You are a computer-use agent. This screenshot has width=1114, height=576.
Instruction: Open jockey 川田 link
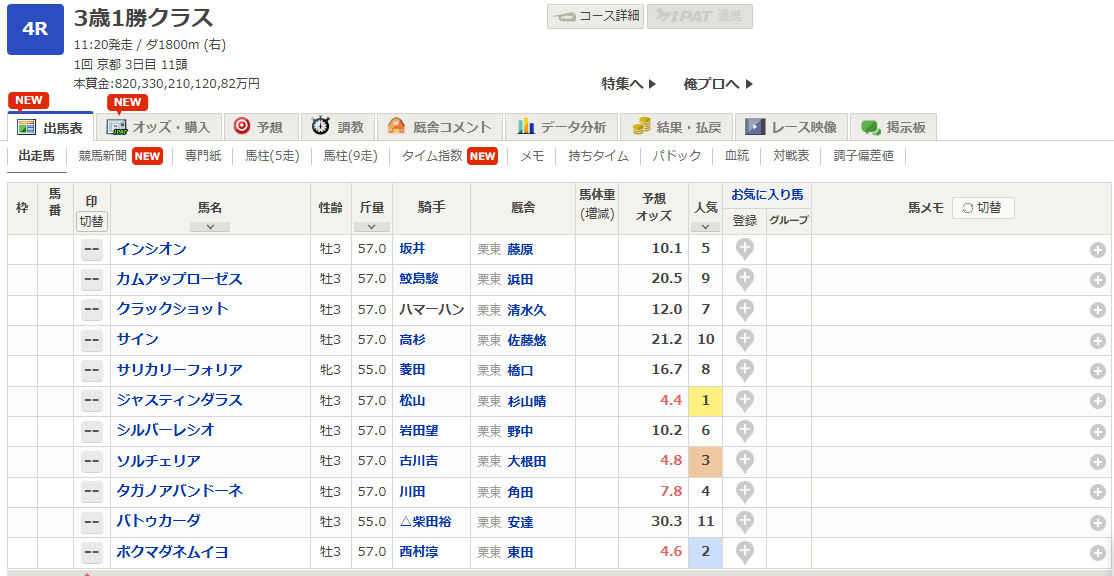tap(412, 491)
